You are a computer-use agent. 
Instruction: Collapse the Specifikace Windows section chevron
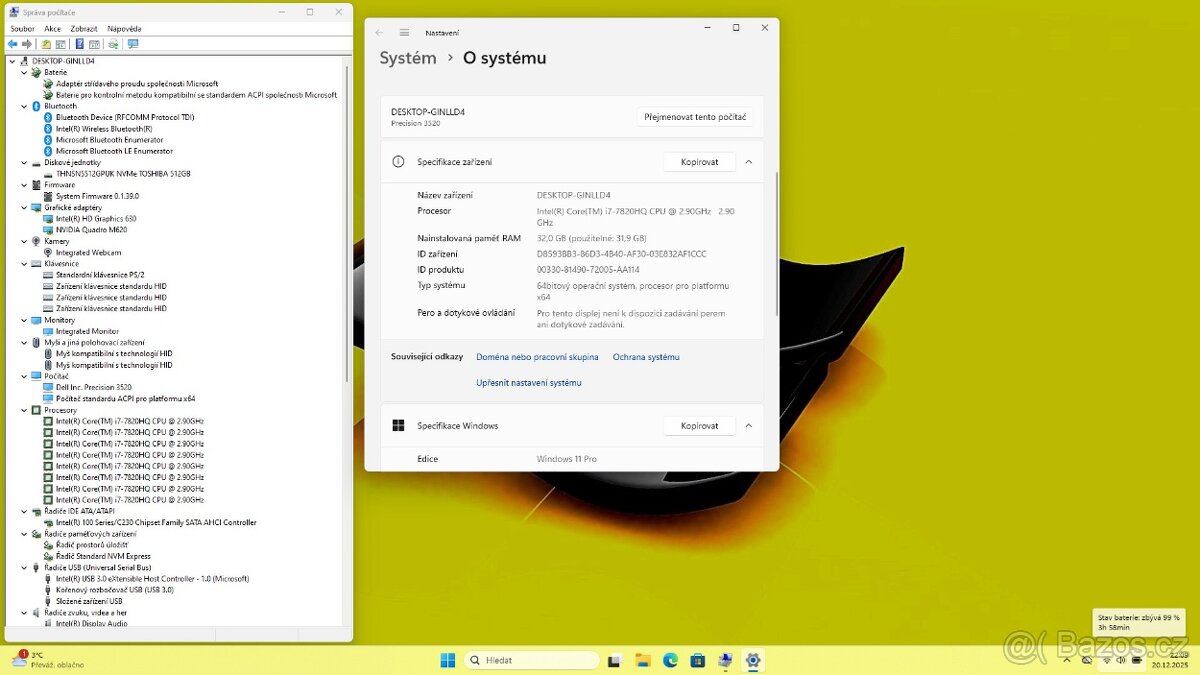click(x=748, y=425)
